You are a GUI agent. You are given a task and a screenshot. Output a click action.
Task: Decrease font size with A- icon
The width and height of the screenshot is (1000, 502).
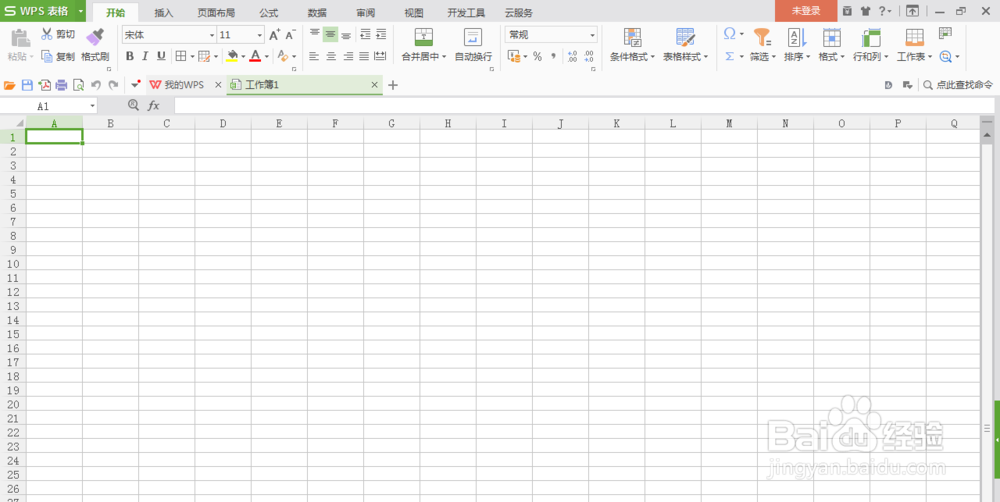tap(290, 35)
